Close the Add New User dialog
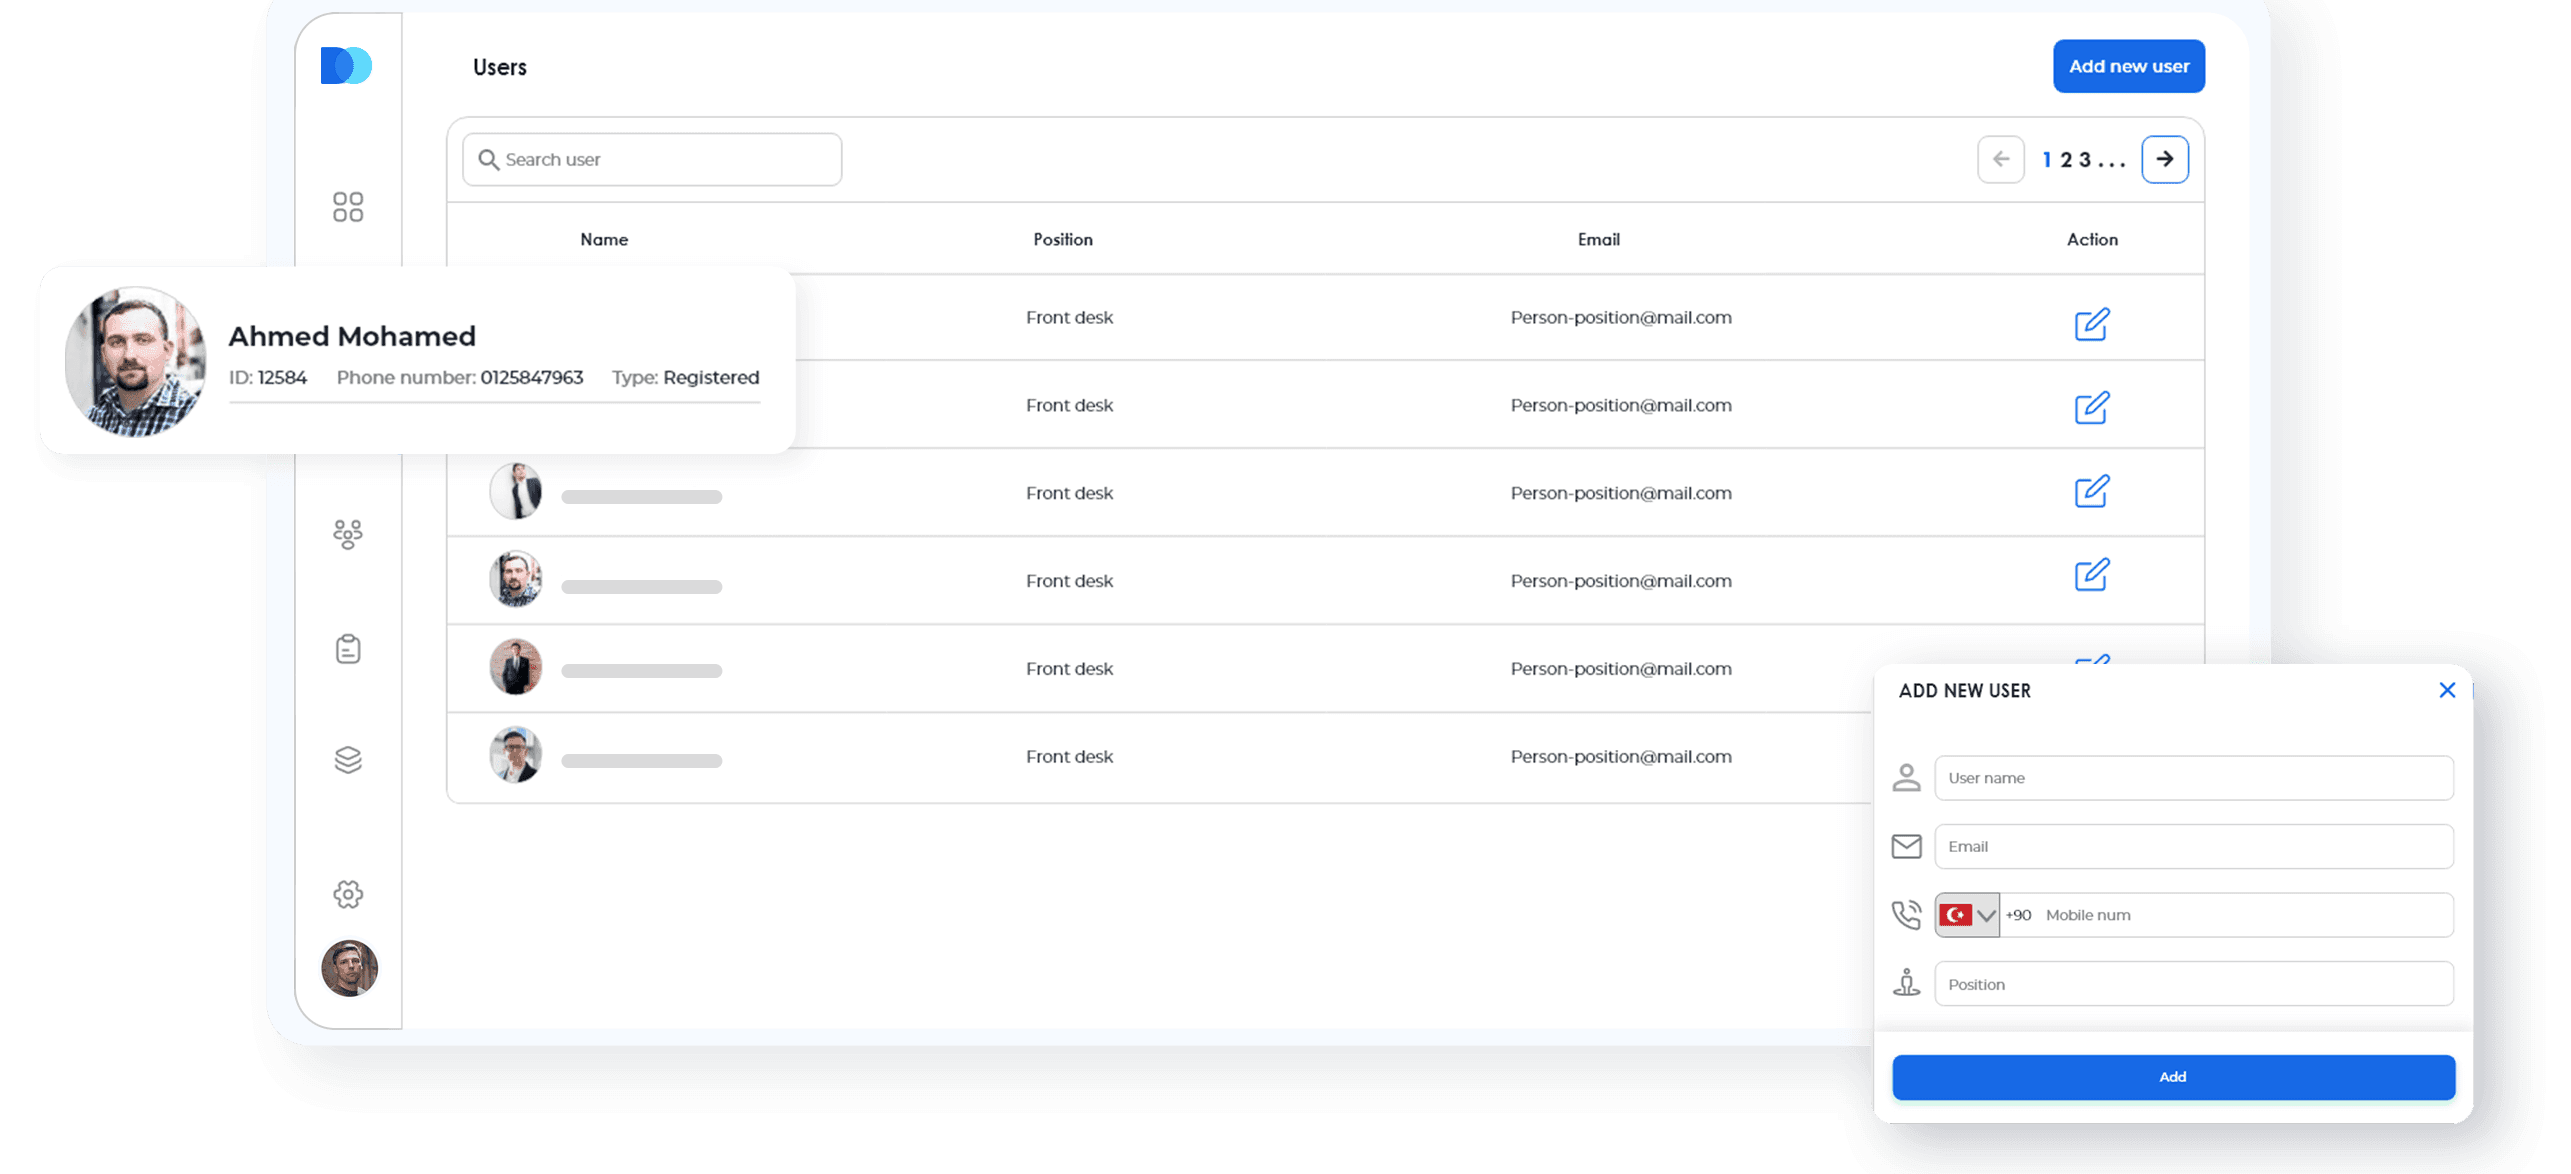2571x1174 pixels. tap(2446, 690)
